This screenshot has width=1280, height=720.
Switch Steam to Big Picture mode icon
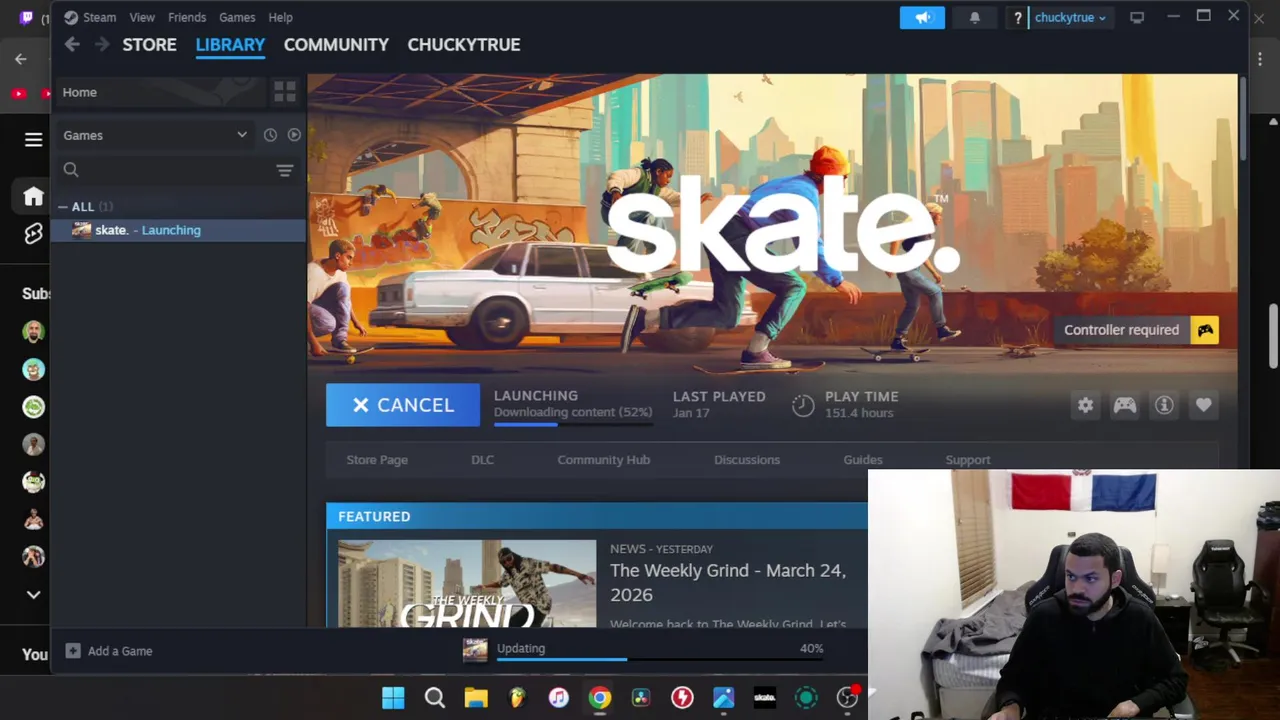[1137, 17]
